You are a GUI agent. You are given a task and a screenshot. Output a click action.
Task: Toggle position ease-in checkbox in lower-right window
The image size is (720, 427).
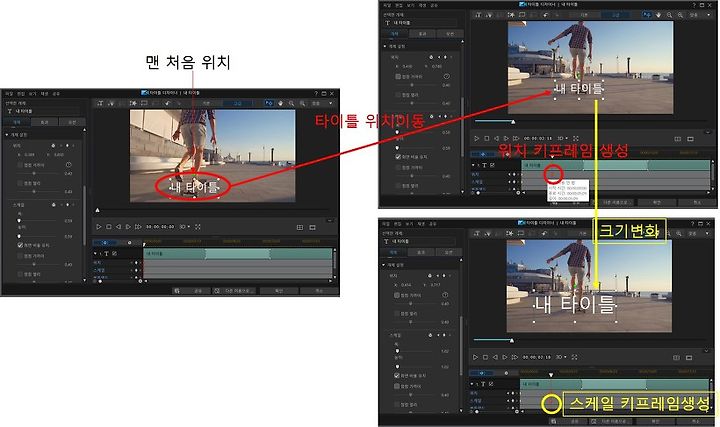tap(397, 295)
